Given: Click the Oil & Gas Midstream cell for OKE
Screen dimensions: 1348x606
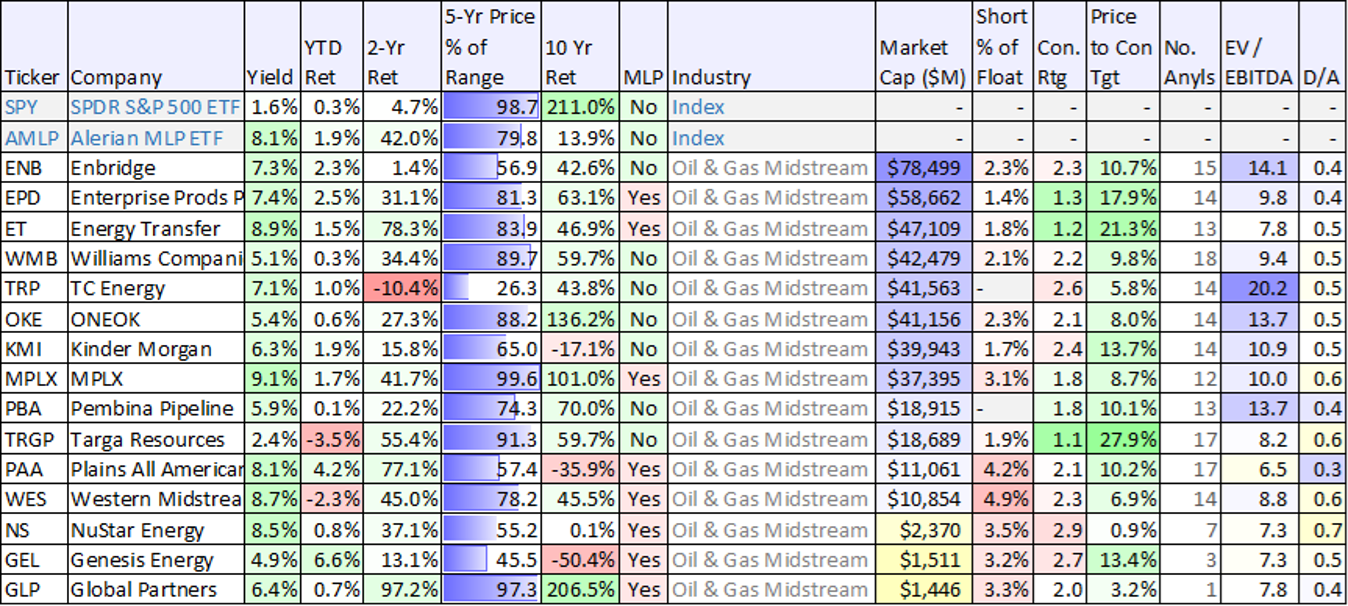Looking at the screenshot, I should (772, 319).
